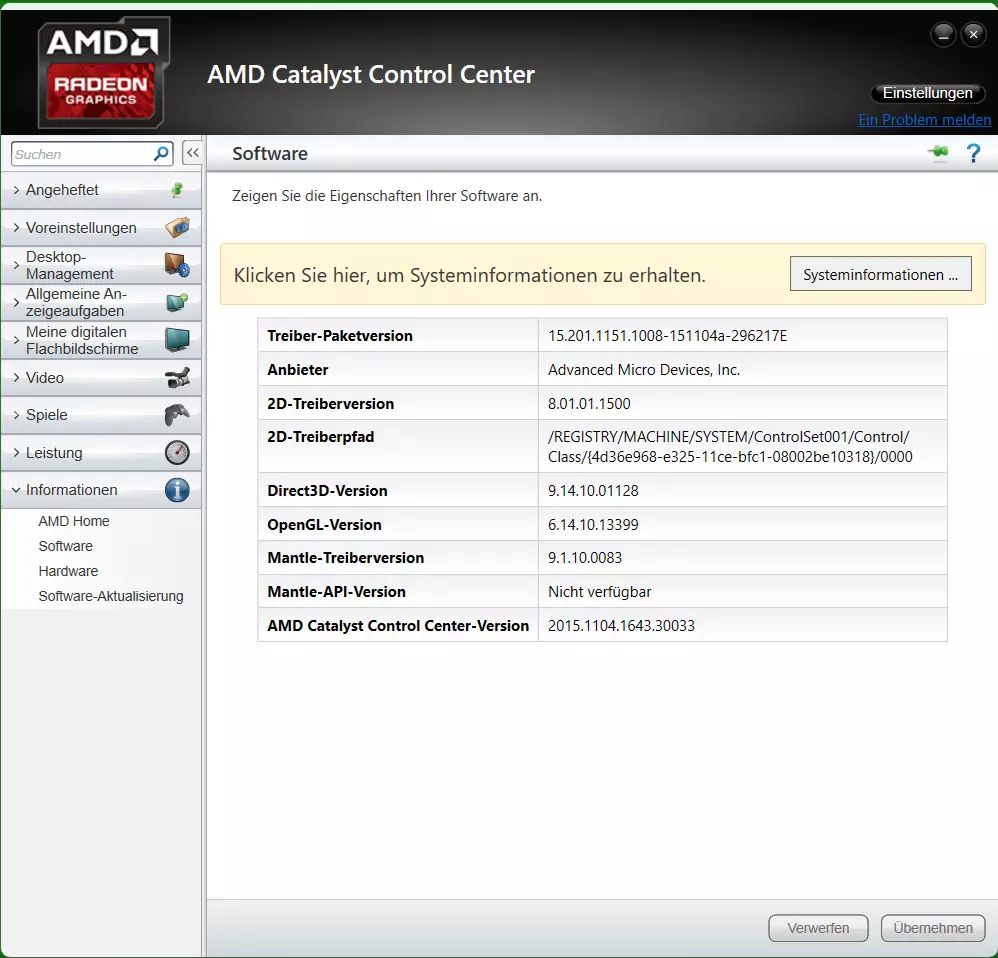Click the blue Informationen info icon
The image size is (998, 958).
(177, 490)
